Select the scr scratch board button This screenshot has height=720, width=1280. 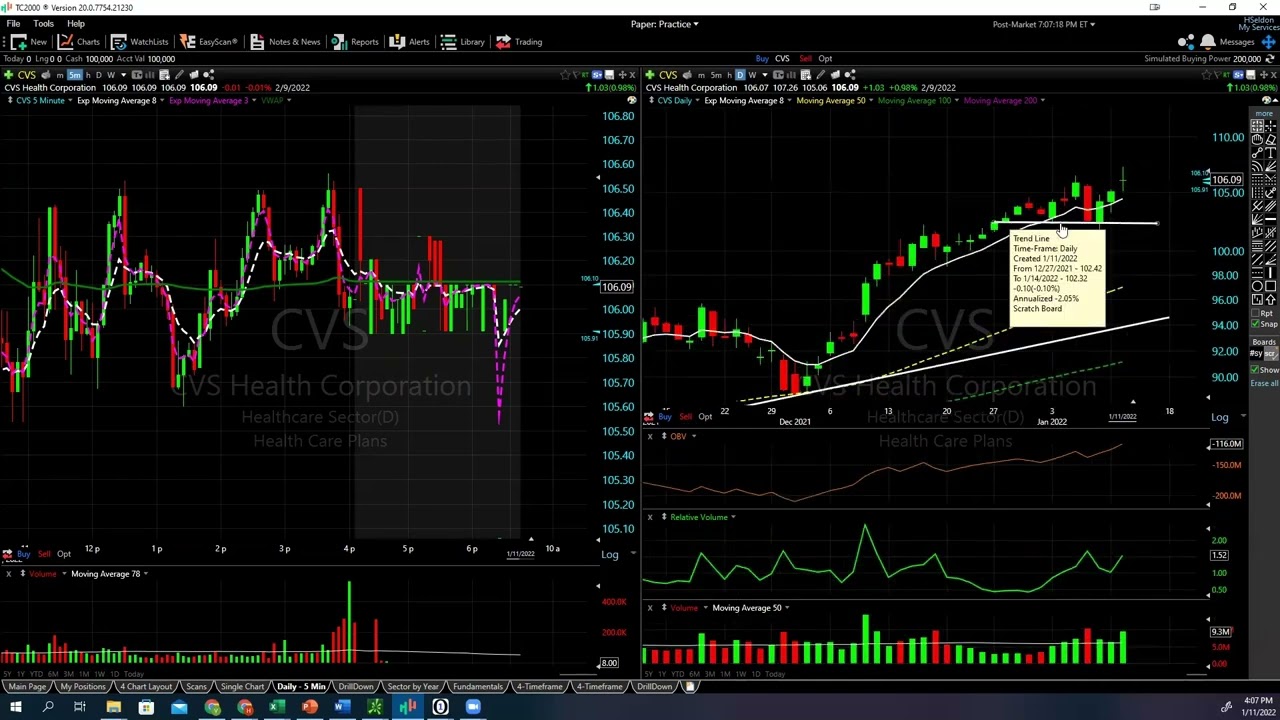click(x=1271, y=354)
